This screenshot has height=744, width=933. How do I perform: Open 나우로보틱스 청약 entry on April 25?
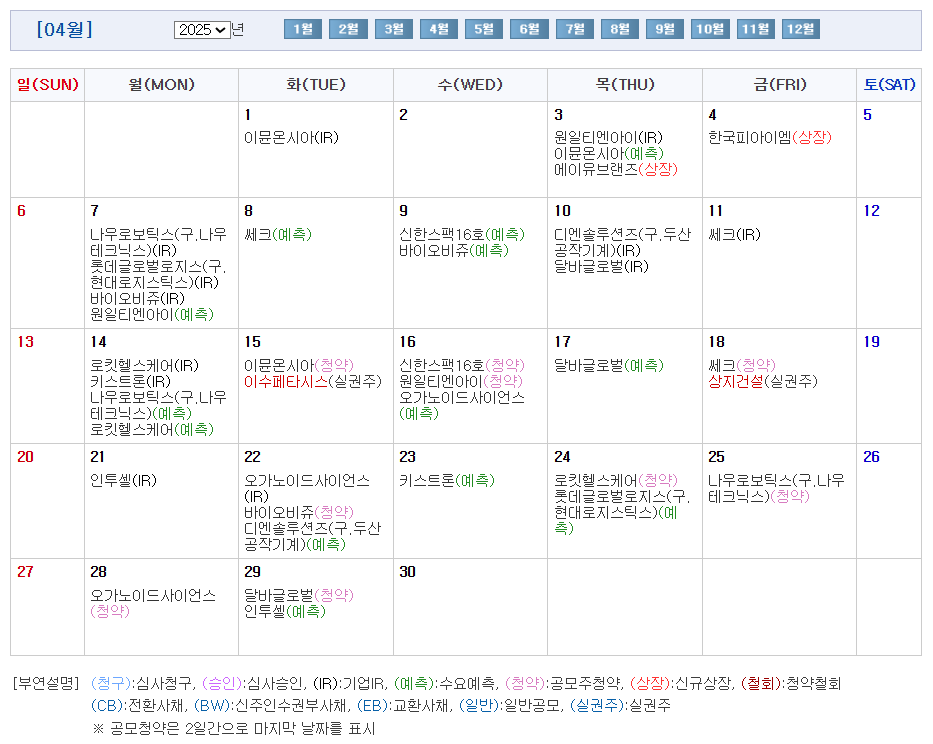(777, 488)
